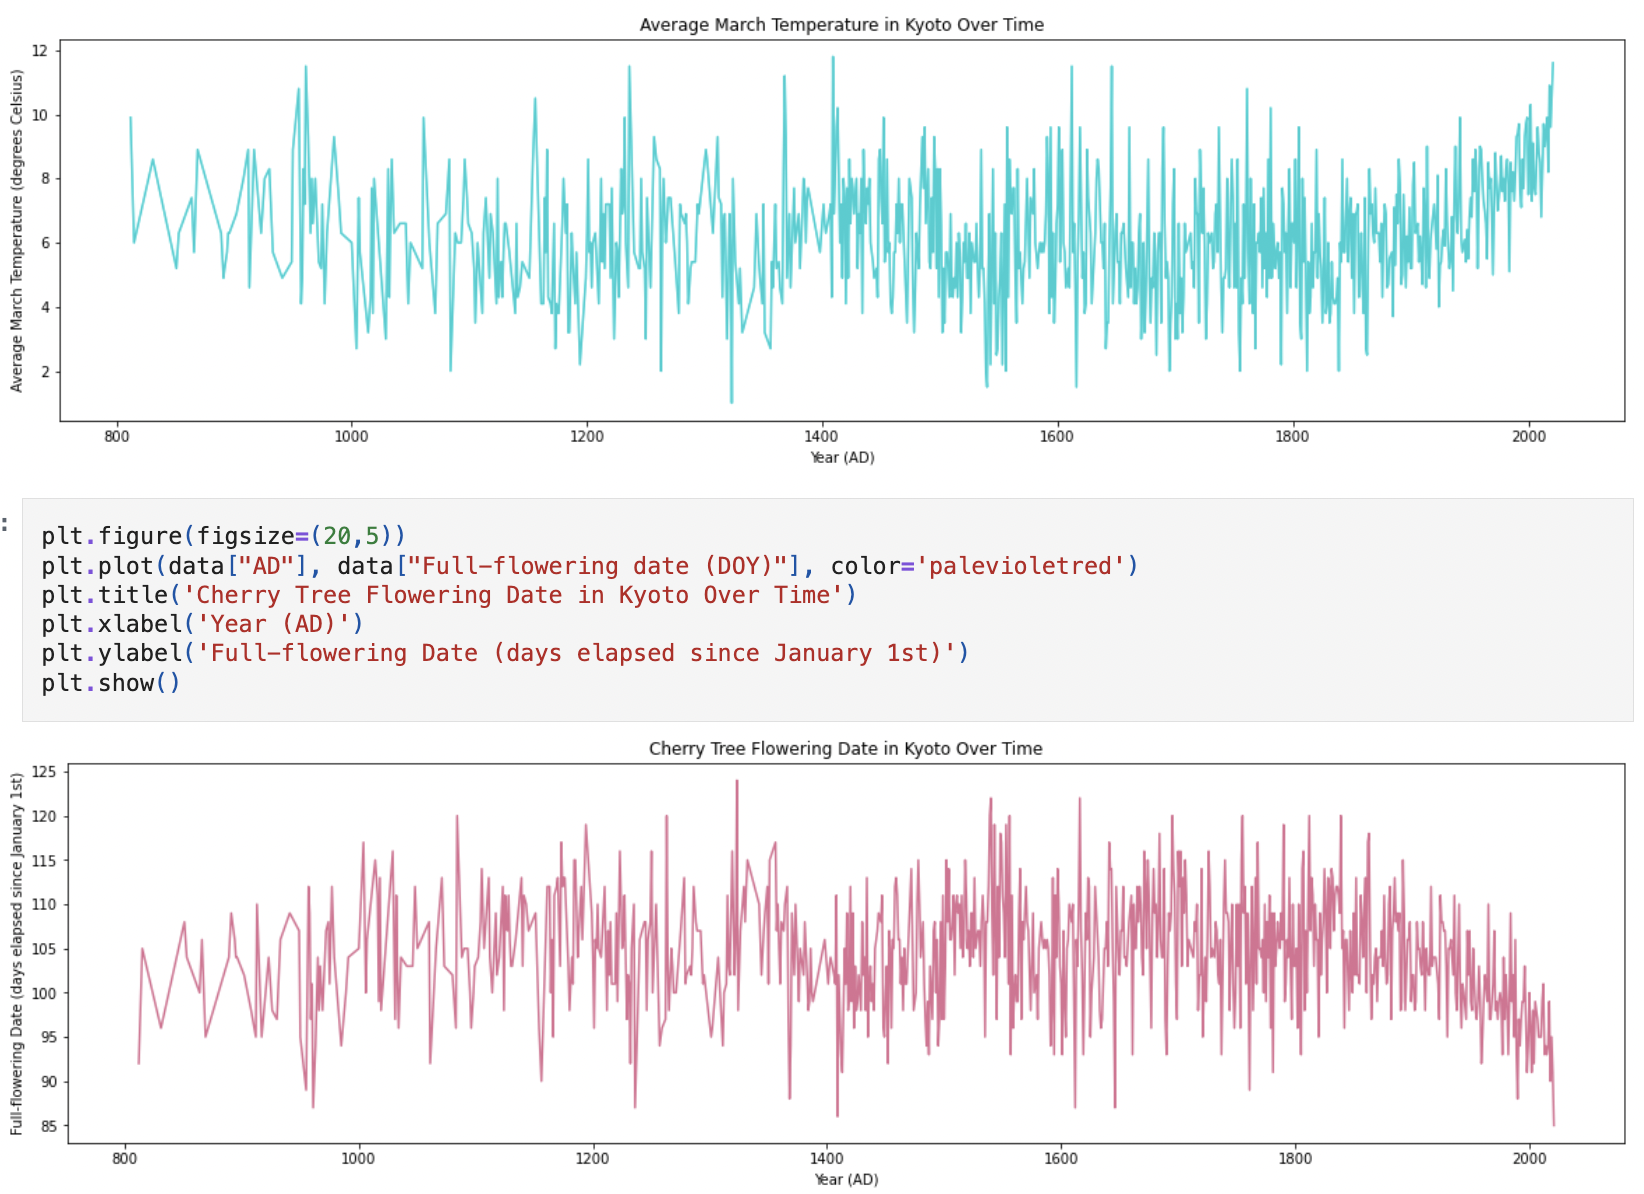The width and height of the screenshot is (1644, 1194).
Task: Click the 1400 x-tick on flowering chart
Action: (x=826, y=1158)
